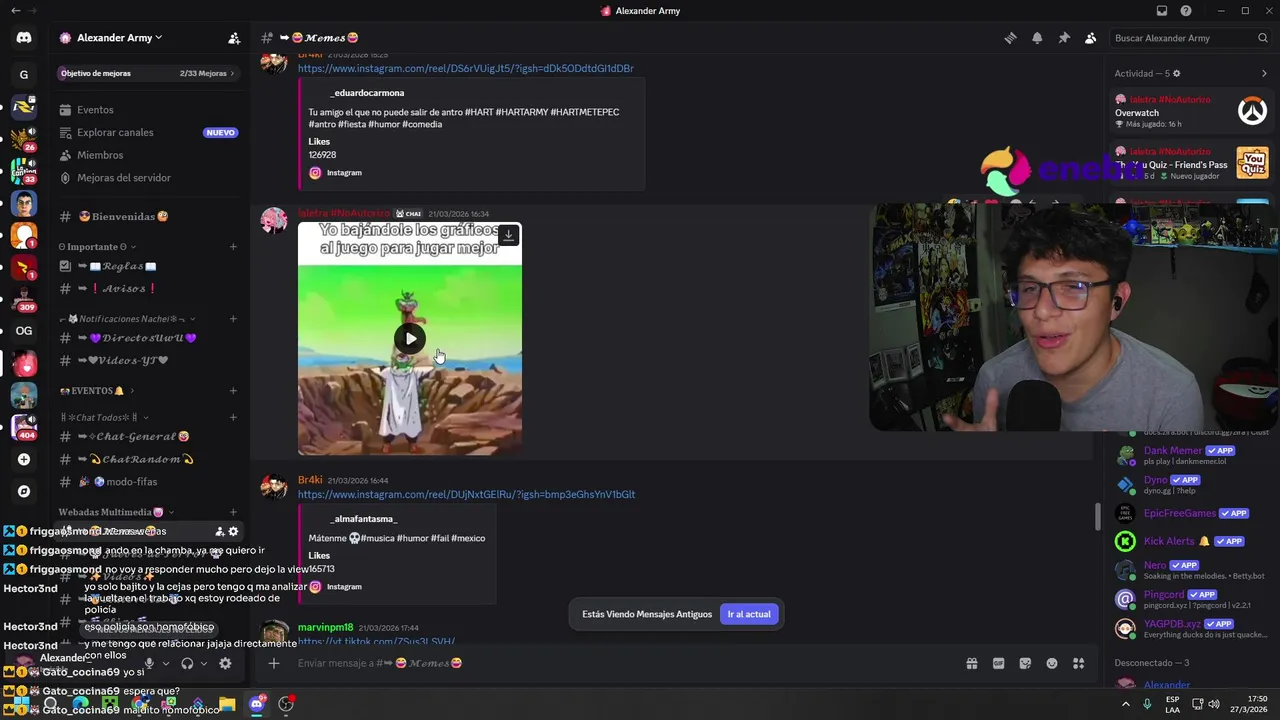Open apps launcher icon in message bar
1280x720 pixels.
point(1079,663)
